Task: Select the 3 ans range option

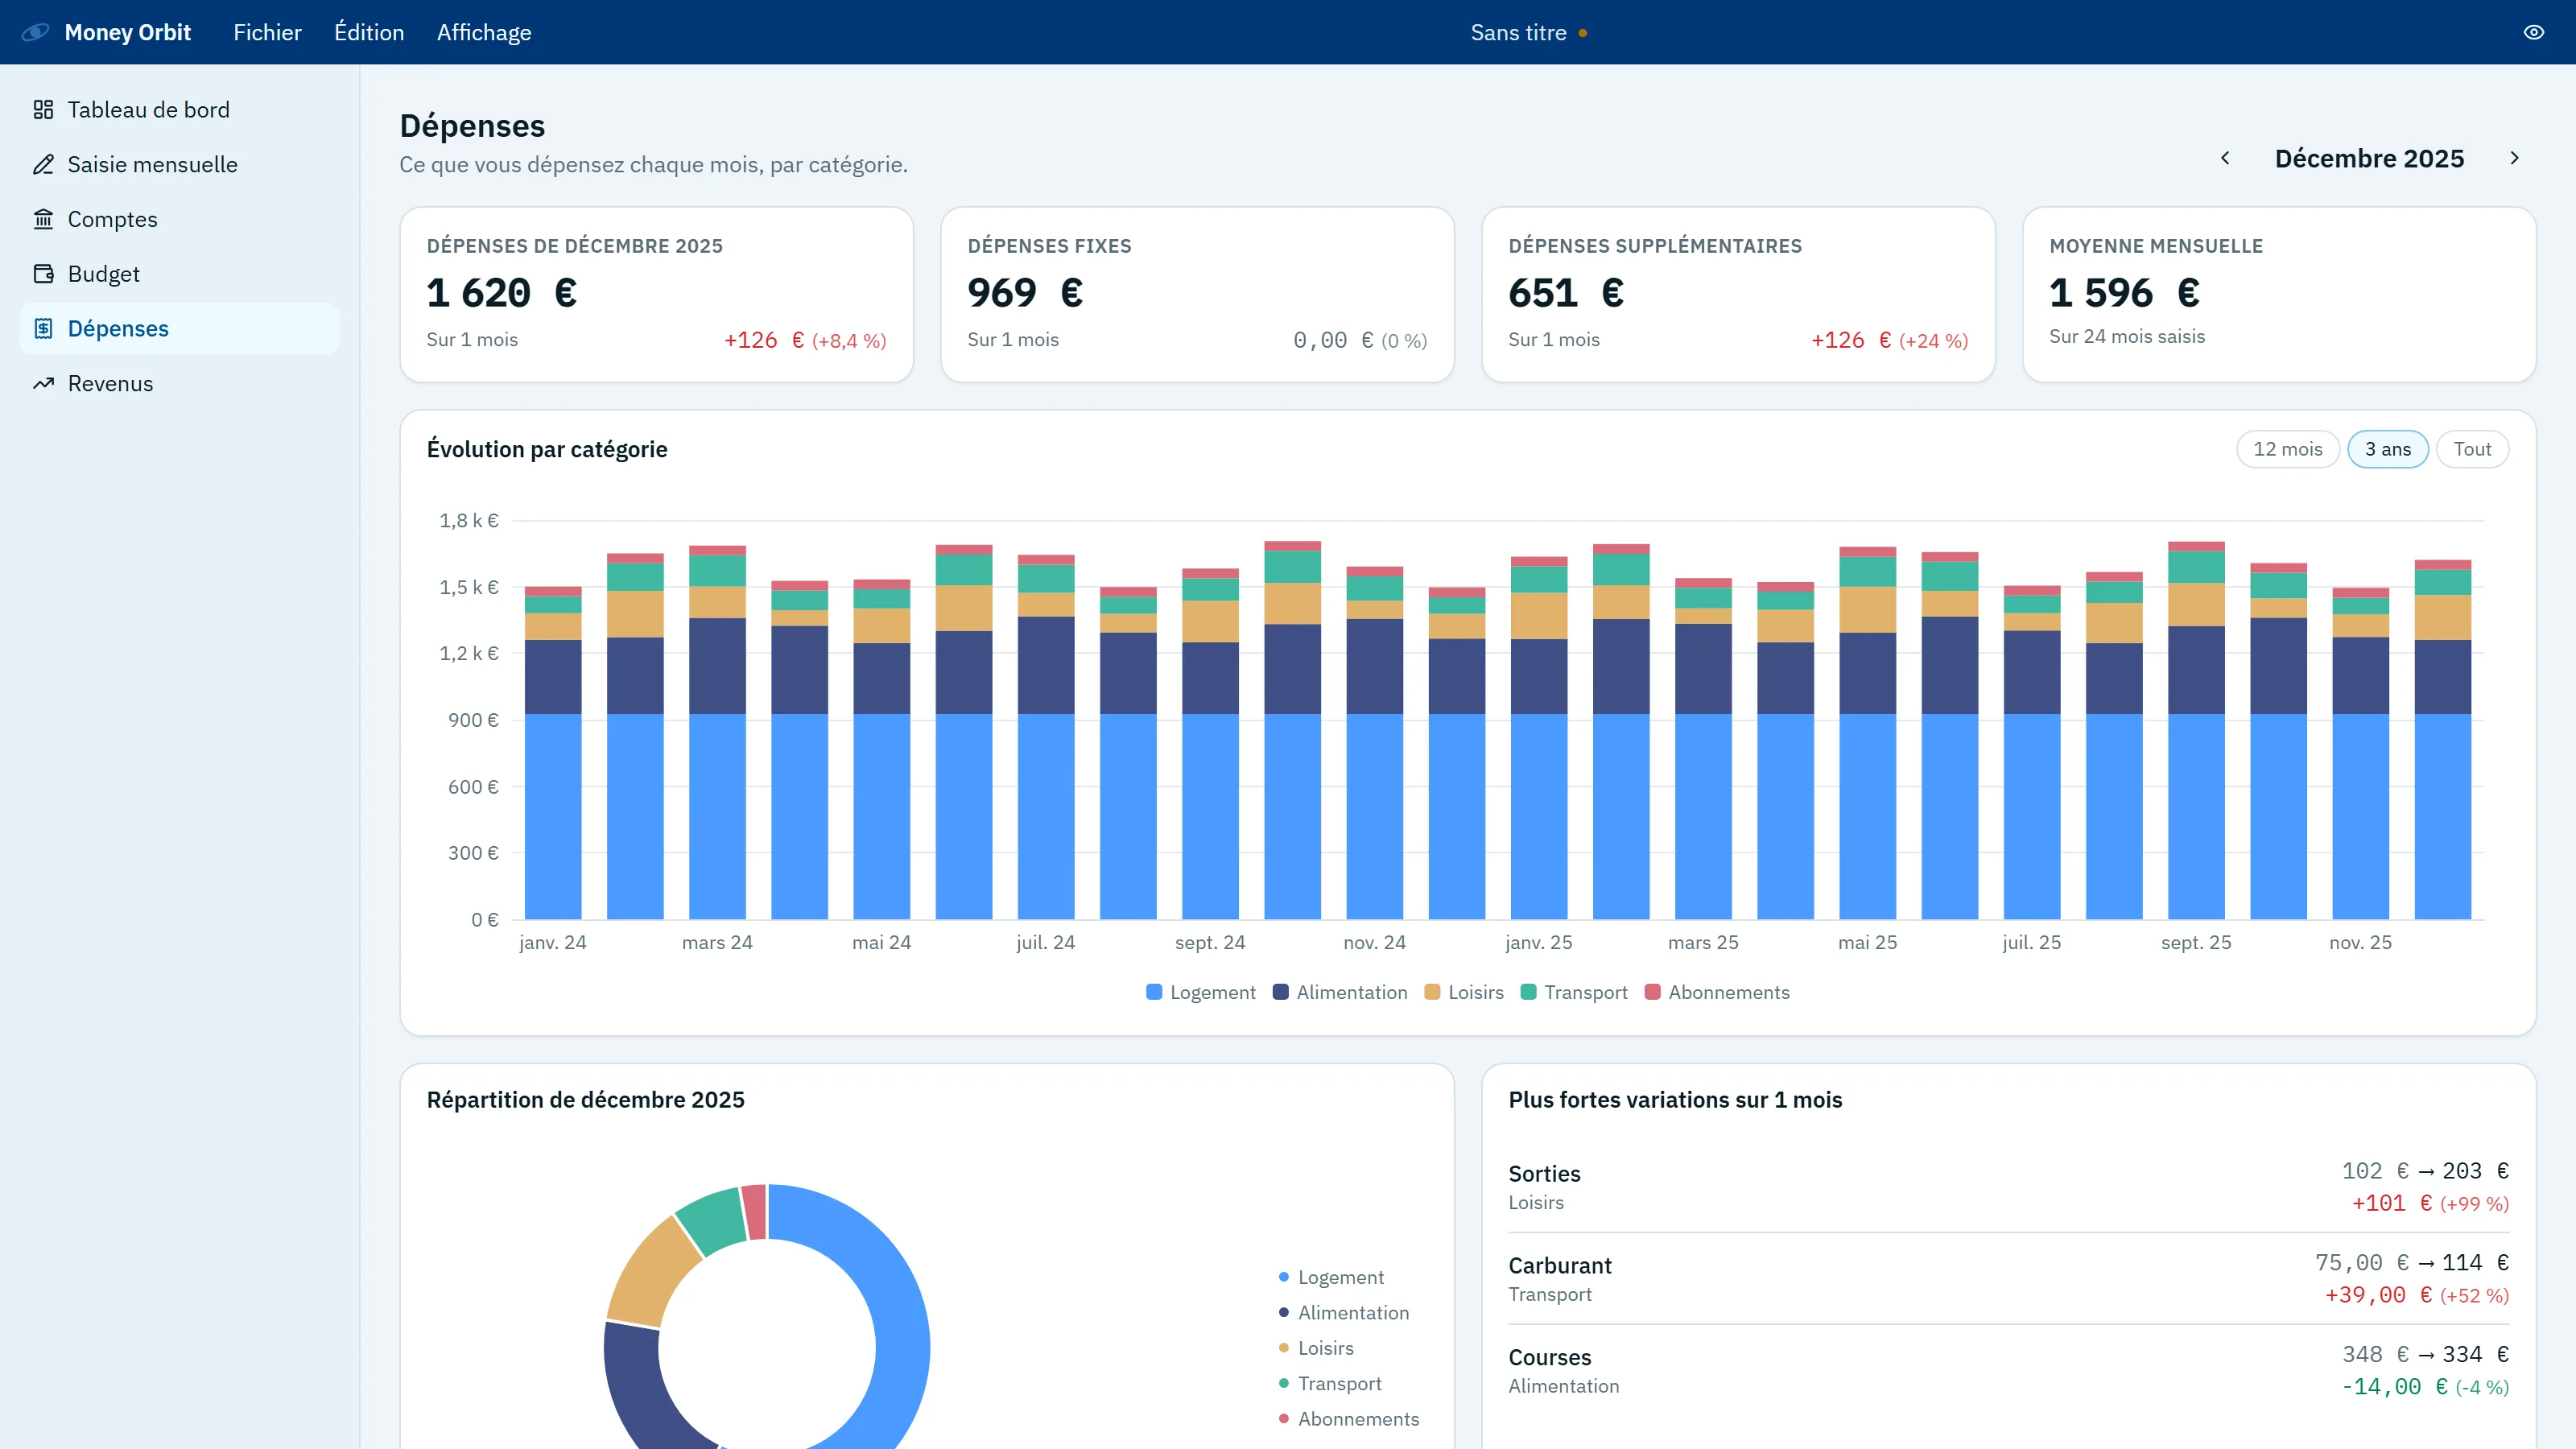Action: 2387,449
